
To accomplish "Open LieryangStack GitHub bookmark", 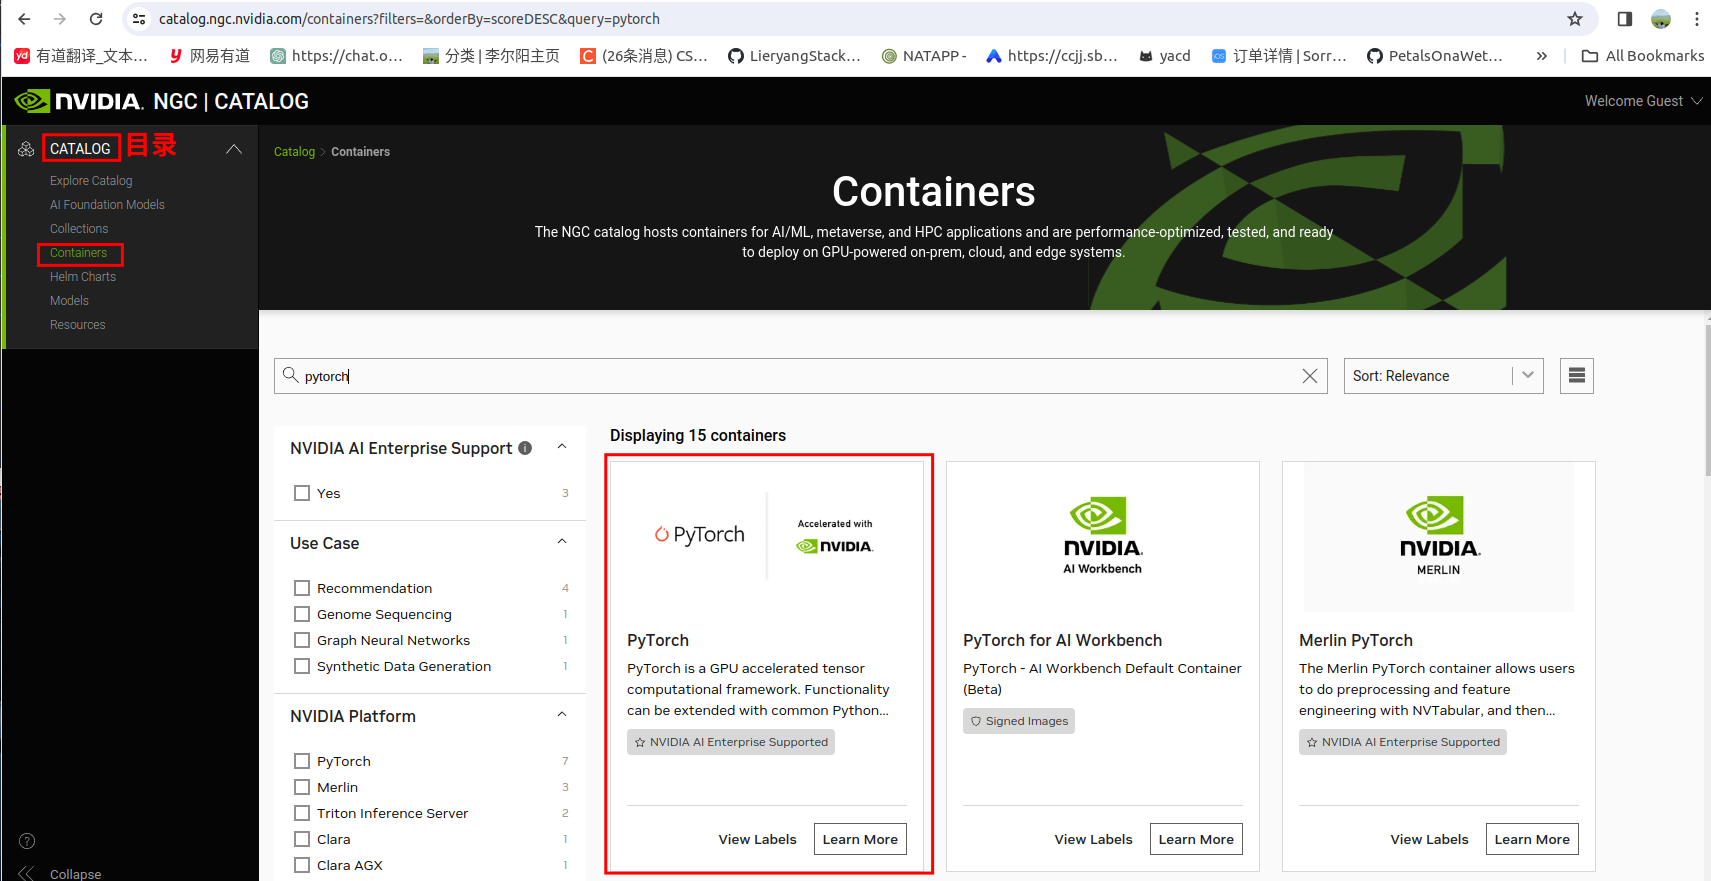I will [795, 56].
